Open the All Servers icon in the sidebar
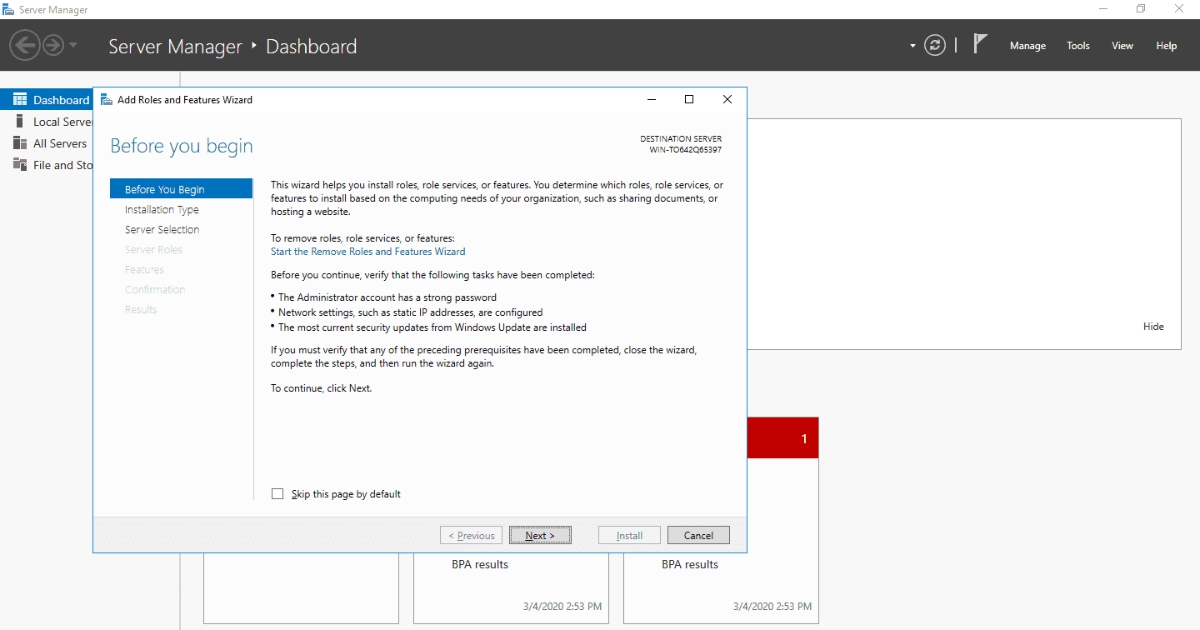 (18, 143)
